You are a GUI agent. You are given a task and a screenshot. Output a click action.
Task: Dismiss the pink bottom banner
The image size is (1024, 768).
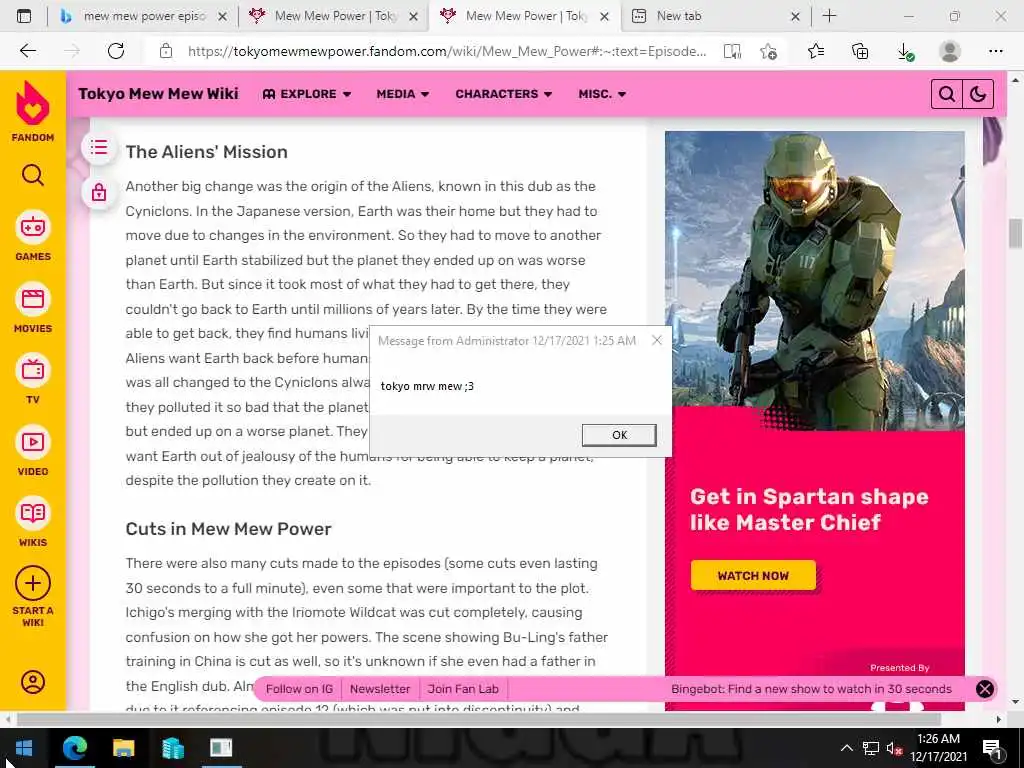click(x=985, y=689)
